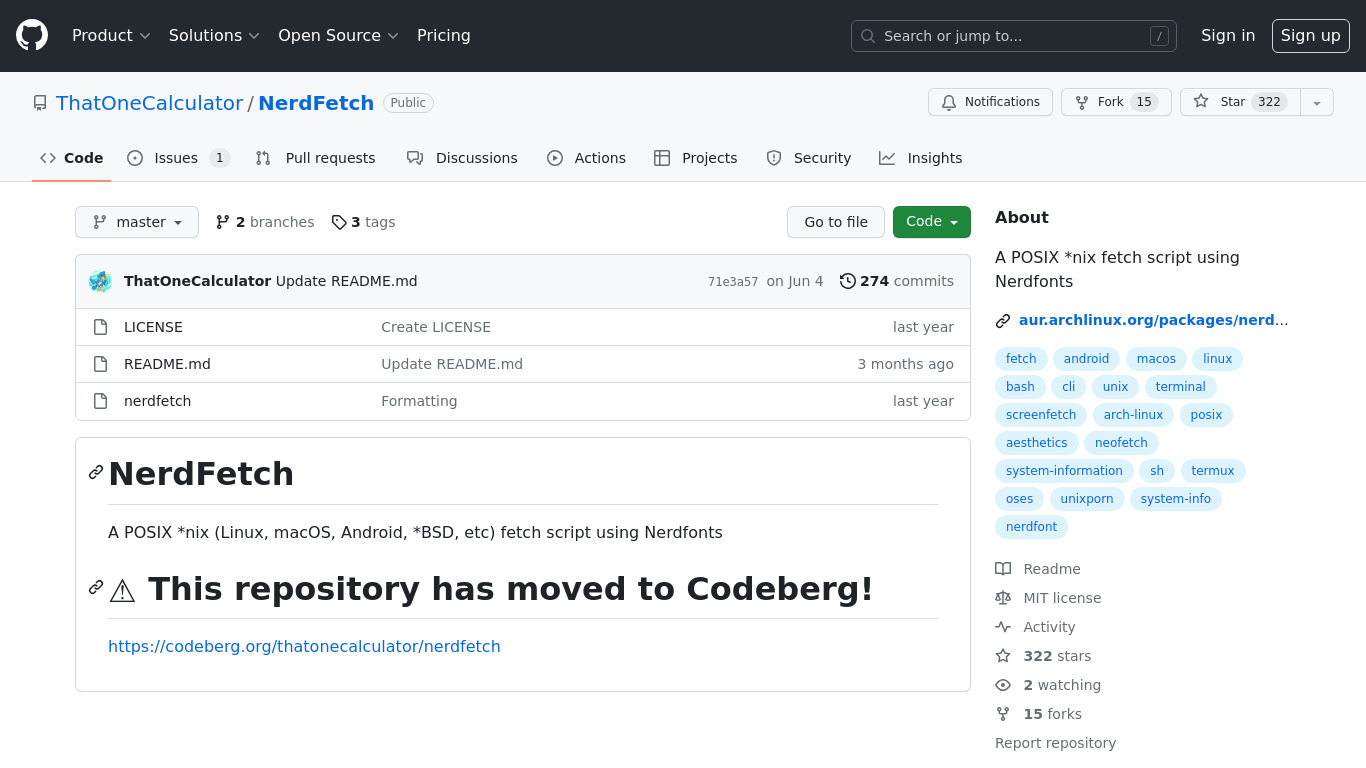Focus the Search or jump to field

(1014, 36)
